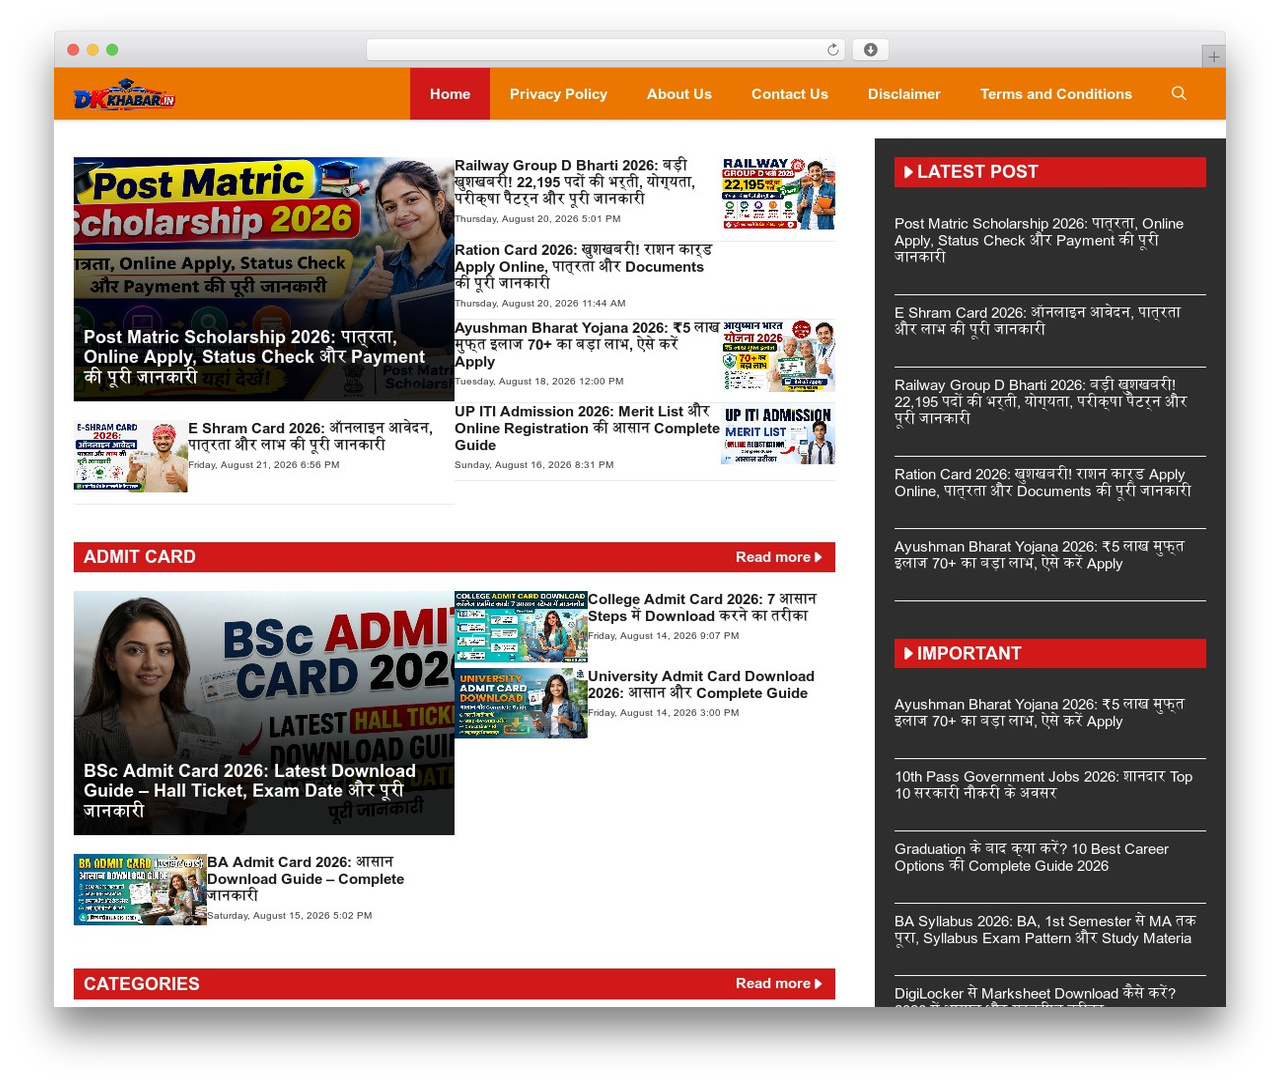Click the E Shram Card thumbnail image
The image size is (1280, 1084).
click(131, 456)
